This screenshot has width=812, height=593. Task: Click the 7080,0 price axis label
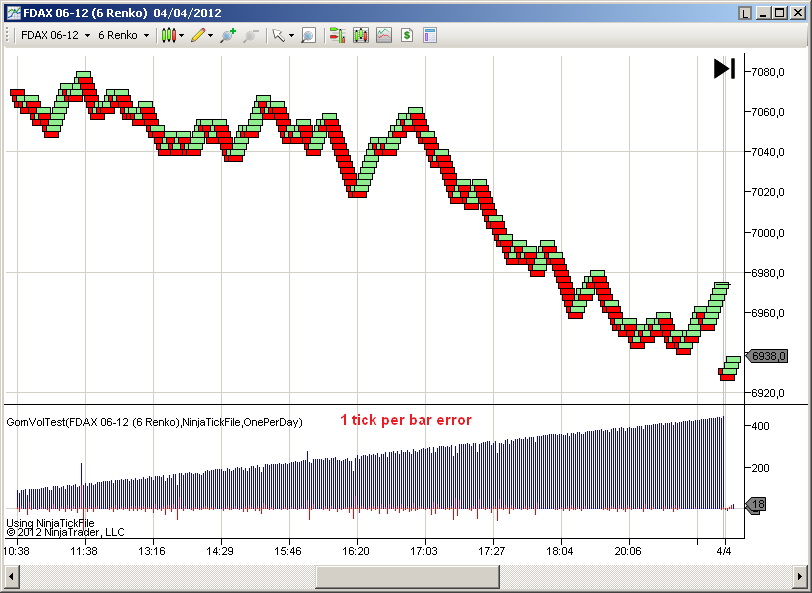pos(767,72)
